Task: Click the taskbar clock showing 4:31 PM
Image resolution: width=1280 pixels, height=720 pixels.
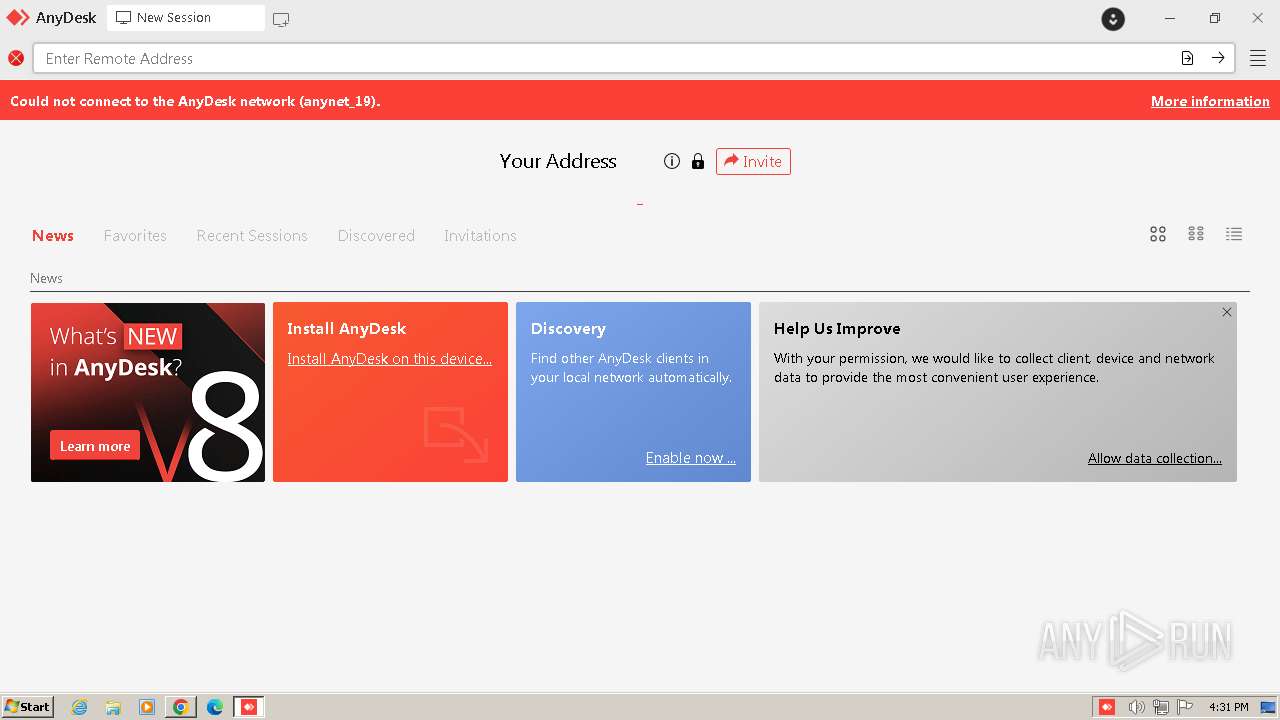Action: (x=1228, y=707)
